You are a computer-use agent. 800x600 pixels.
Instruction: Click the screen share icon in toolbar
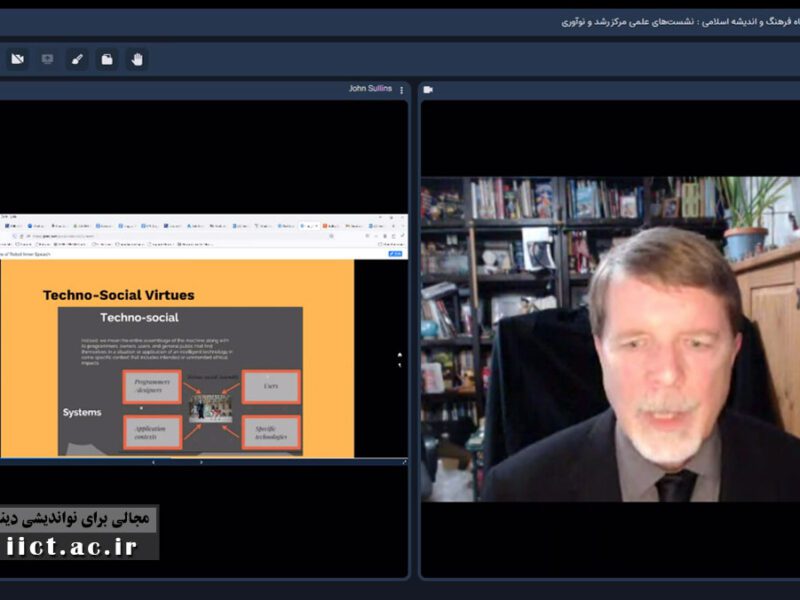(x=47, y=59)
